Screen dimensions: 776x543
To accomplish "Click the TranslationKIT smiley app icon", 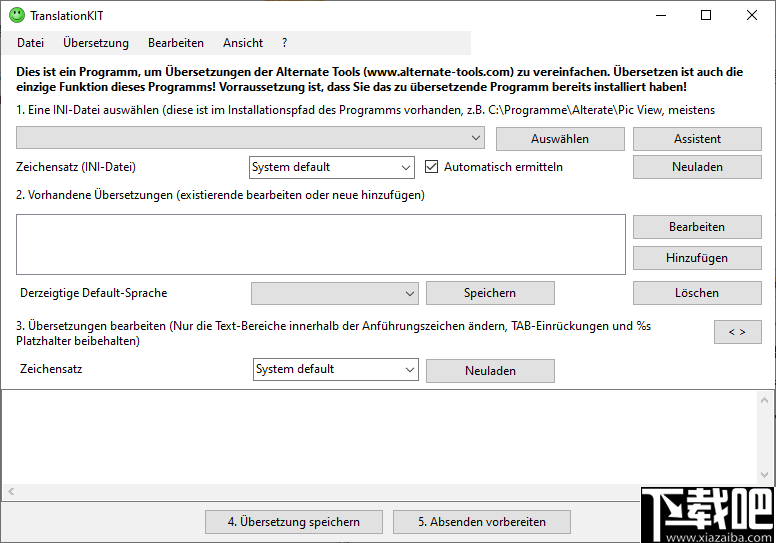I will pyautogui.click(x=17, y=15).
